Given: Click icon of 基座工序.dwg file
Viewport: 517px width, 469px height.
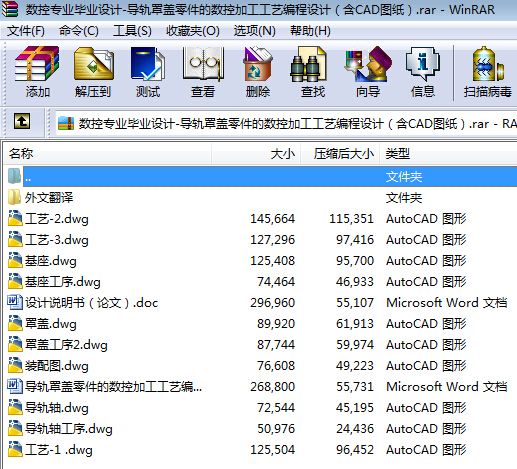Looking at the screenshot, I should click(15, 281).
